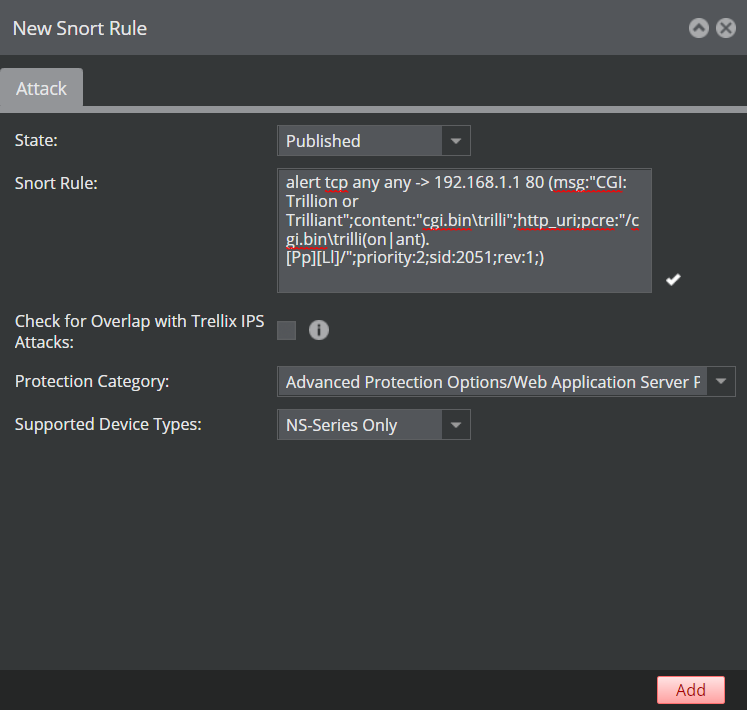The height and width of the screenshot is (710, 747).
Task: Show info about overlap check
Action: pos(319,330)
